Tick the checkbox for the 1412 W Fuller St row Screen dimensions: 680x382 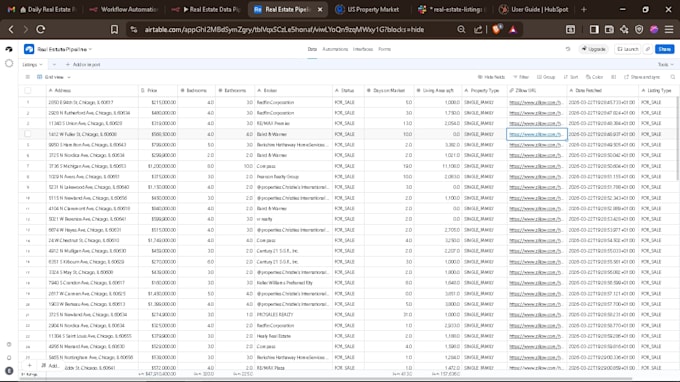[x=28, y=134]
